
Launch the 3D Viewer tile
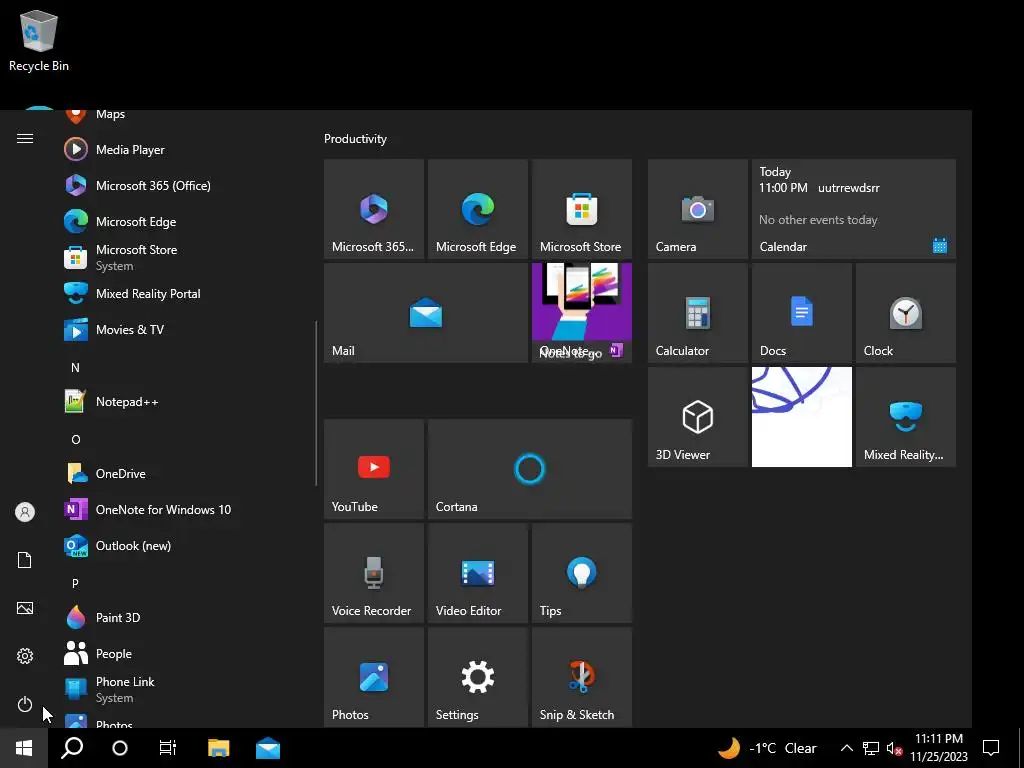(x=697, y=417)
